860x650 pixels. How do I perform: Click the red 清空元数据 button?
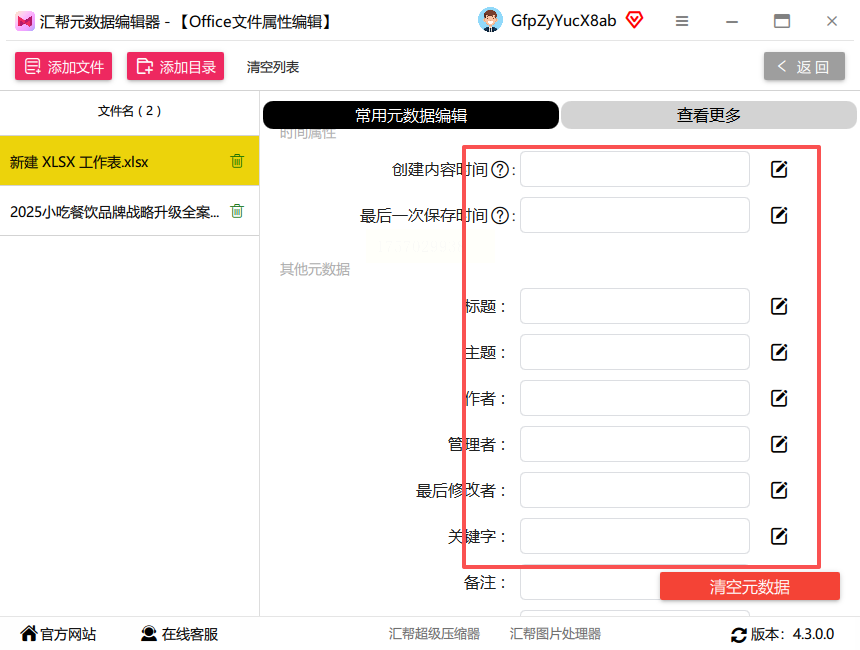coord(749,586)
